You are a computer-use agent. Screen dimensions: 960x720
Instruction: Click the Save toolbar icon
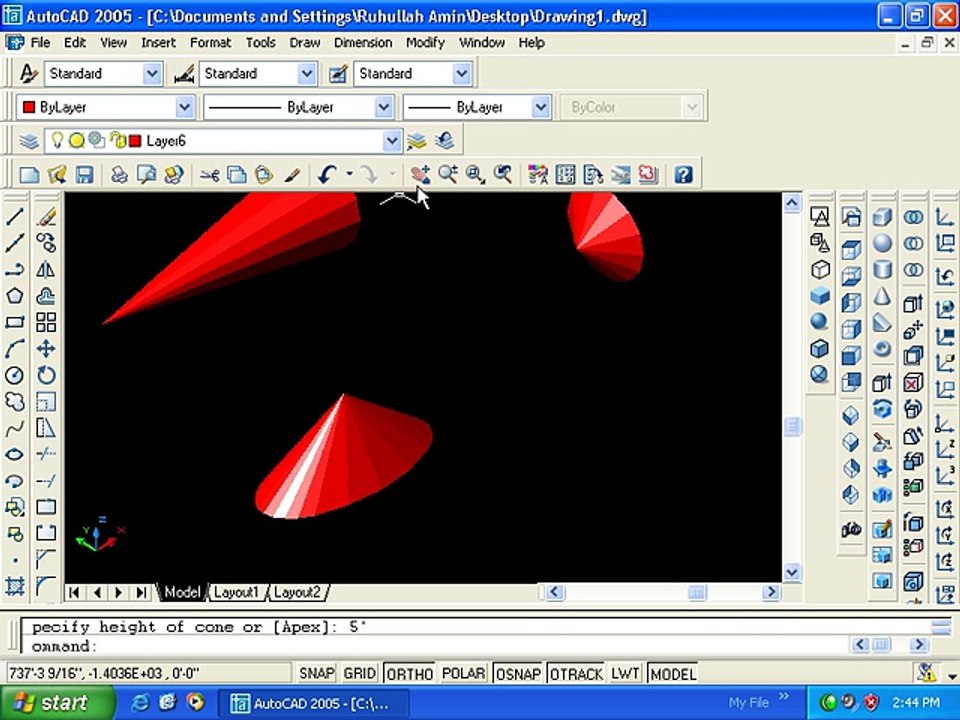point(84,175)
